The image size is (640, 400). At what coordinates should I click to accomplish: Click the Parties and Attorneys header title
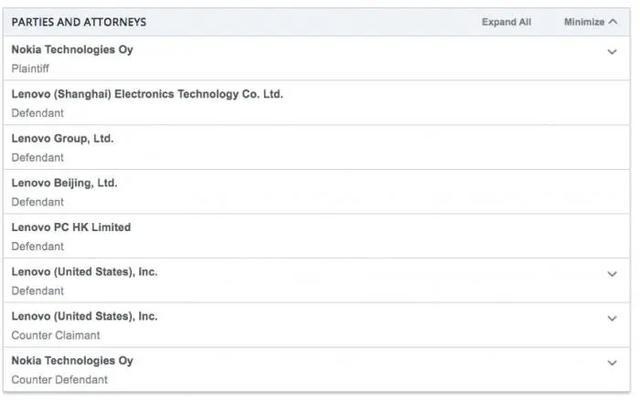pyautogui.click(x=79, y=22)
